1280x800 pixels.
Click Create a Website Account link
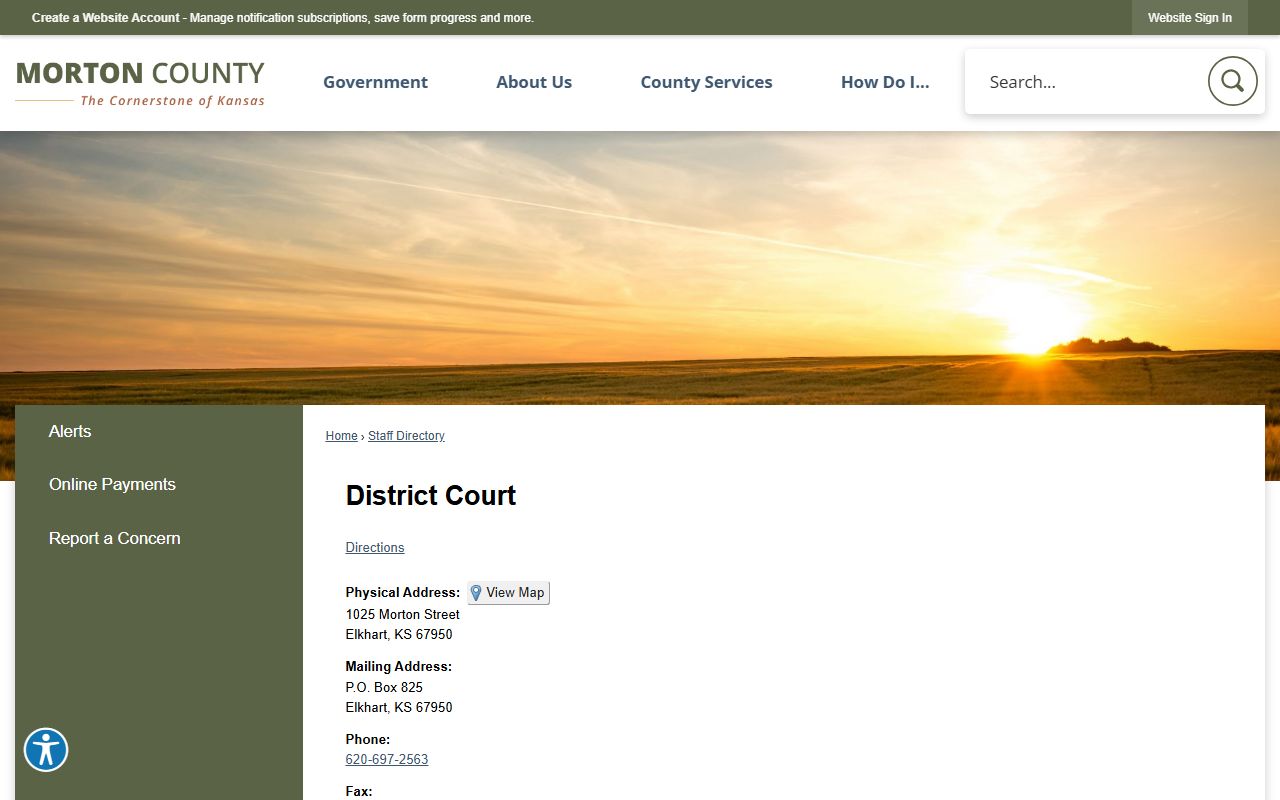point(106,18)
